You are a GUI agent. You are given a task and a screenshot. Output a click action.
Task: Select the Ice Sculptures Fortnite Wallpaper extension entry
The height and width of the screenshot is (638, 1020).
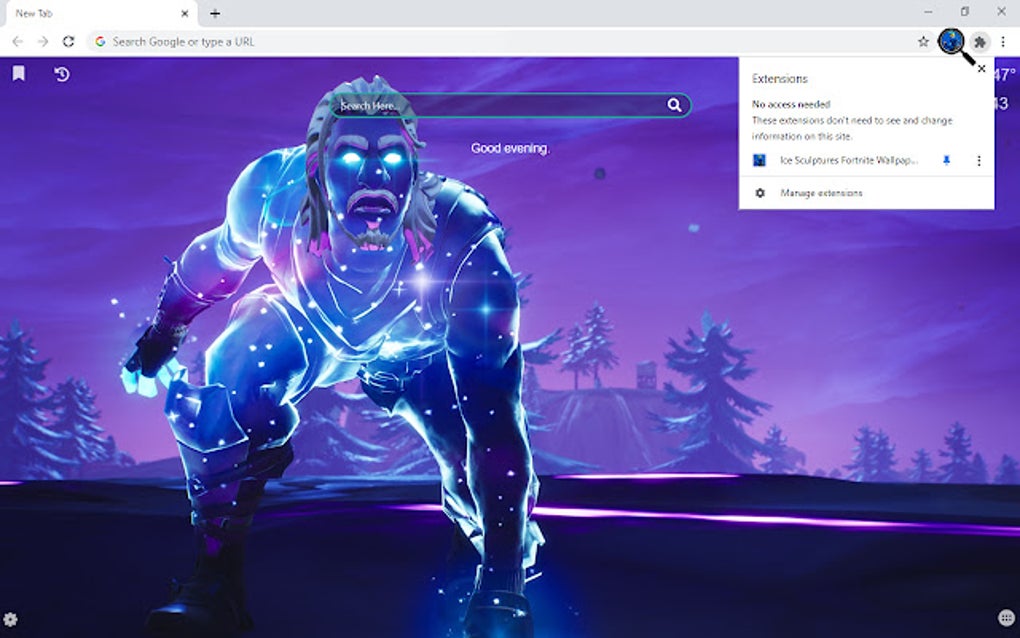coord(849,160)
